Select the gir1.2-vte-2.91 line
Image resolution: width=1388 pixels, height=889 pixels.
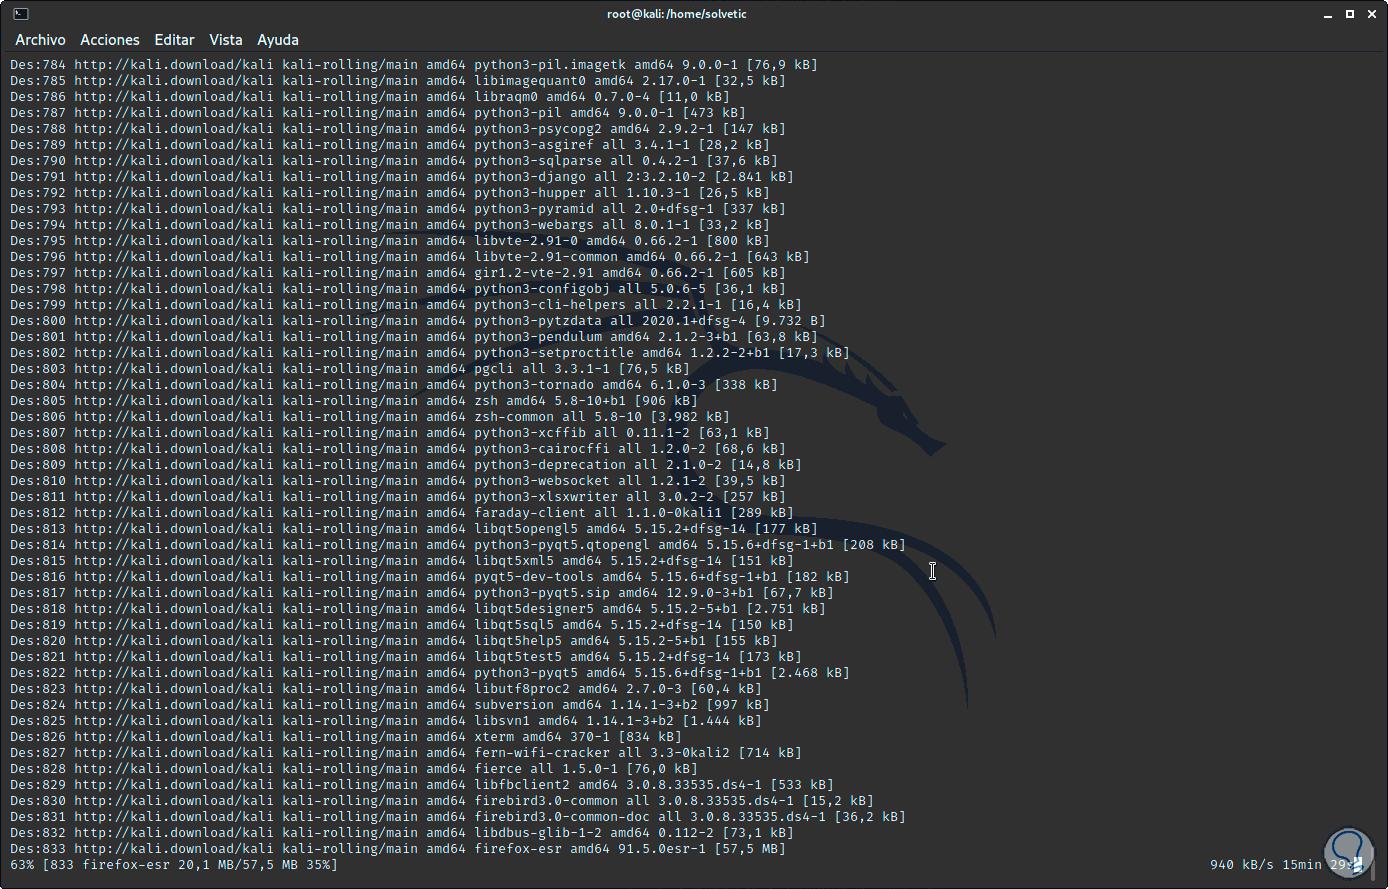coord(398,272)
